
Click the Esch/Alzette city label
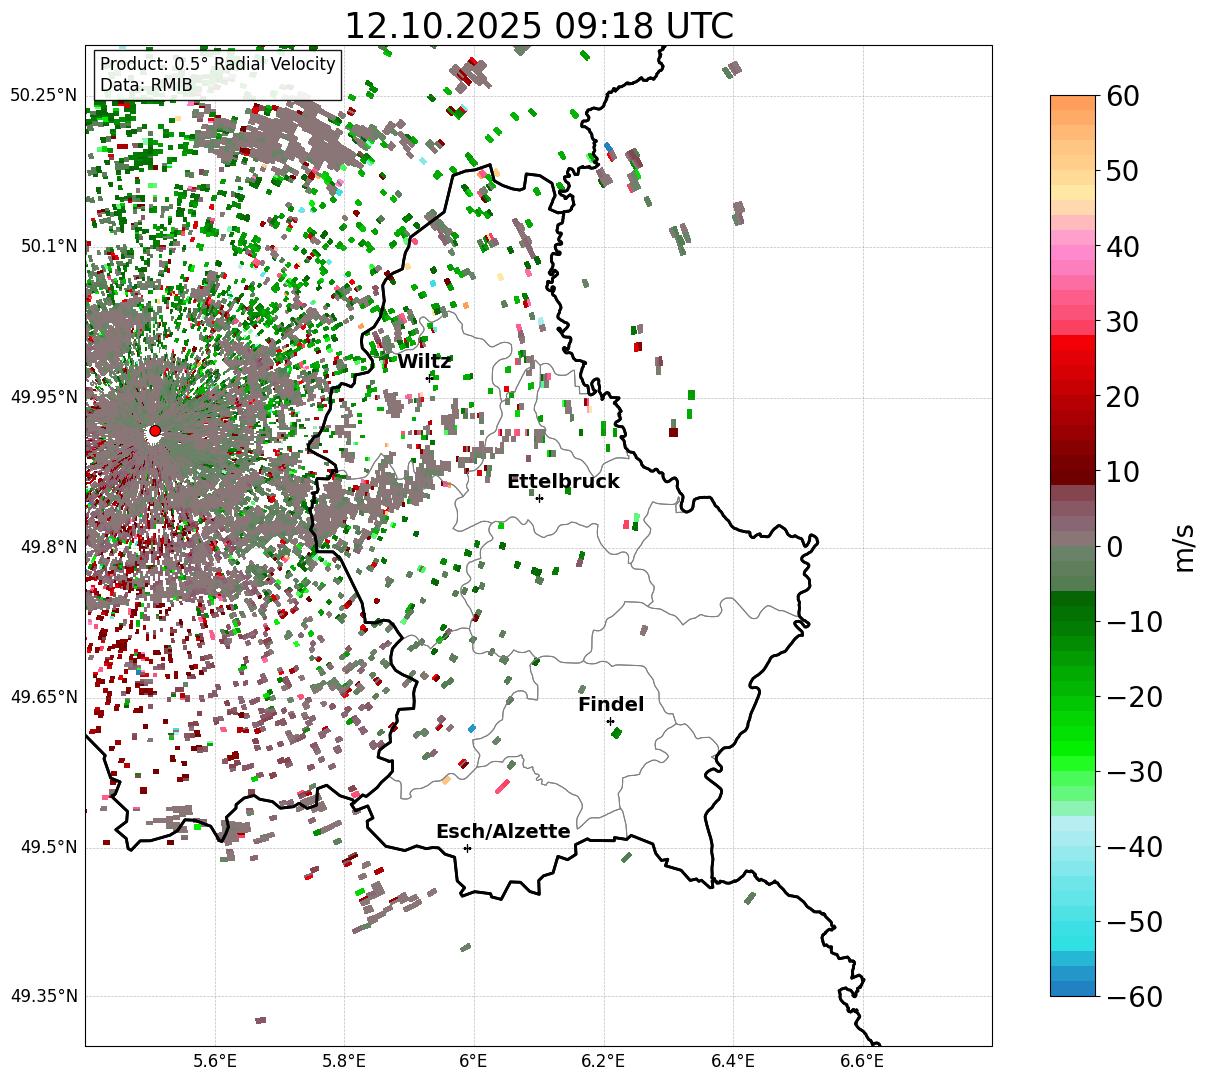(503, 832)
